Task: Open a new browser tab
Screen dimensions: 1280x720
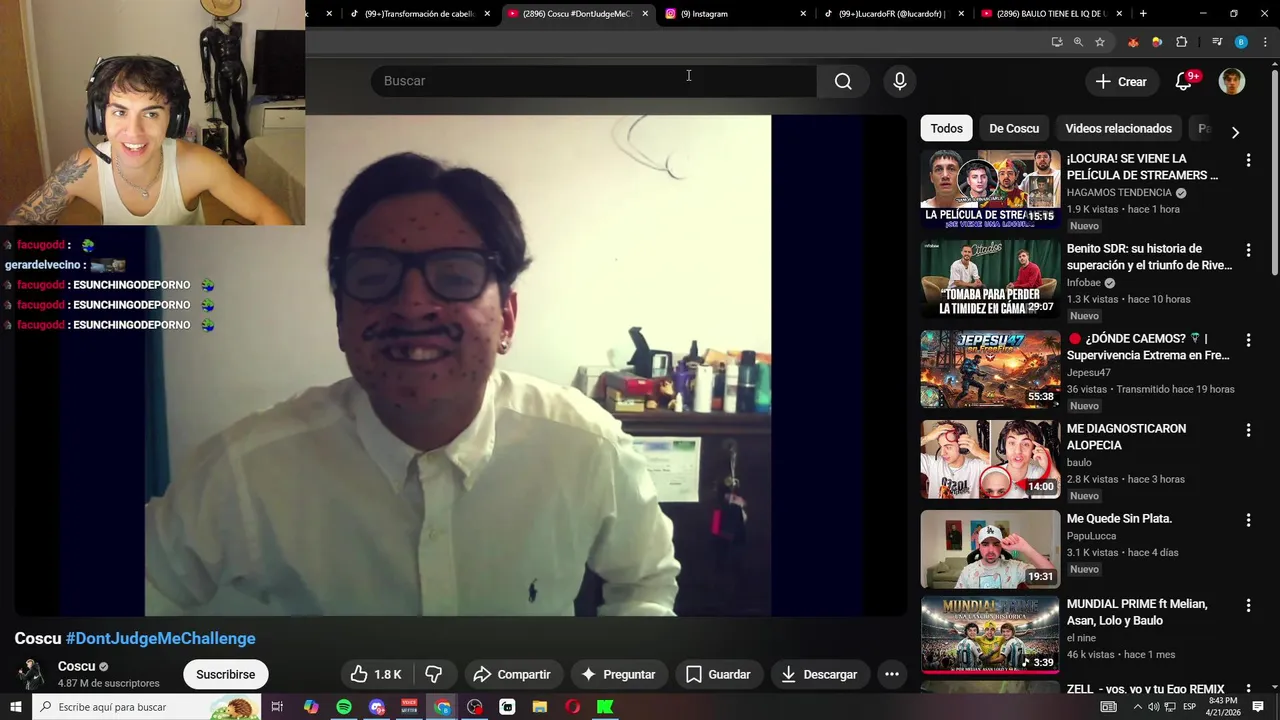Action: point(1143,14)
